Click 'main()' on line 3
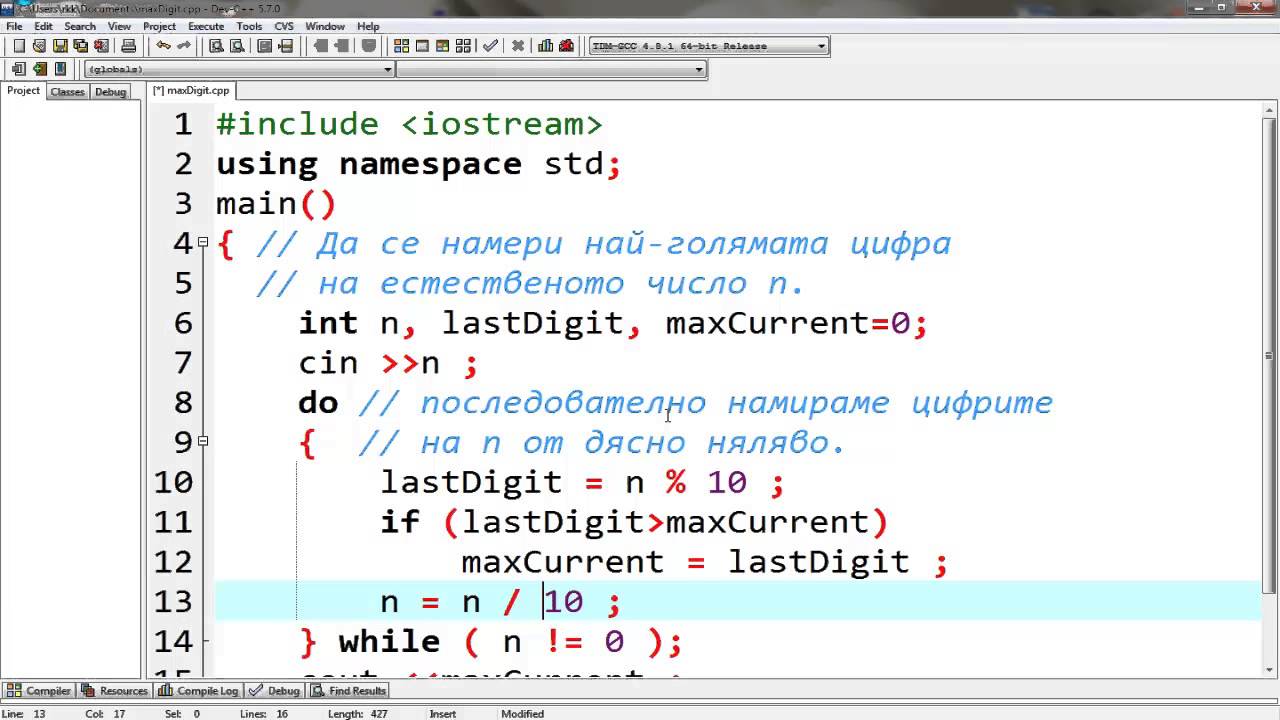This screenshot has height=720, width=1280. [276, 204]
